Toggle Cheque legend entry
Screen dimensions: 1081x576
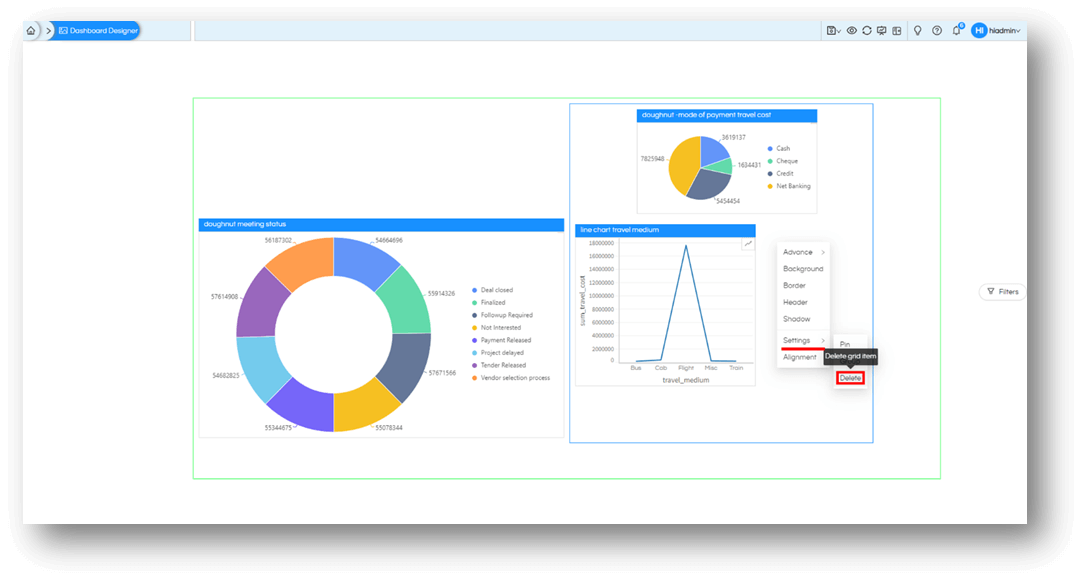(x=782, y=161)
